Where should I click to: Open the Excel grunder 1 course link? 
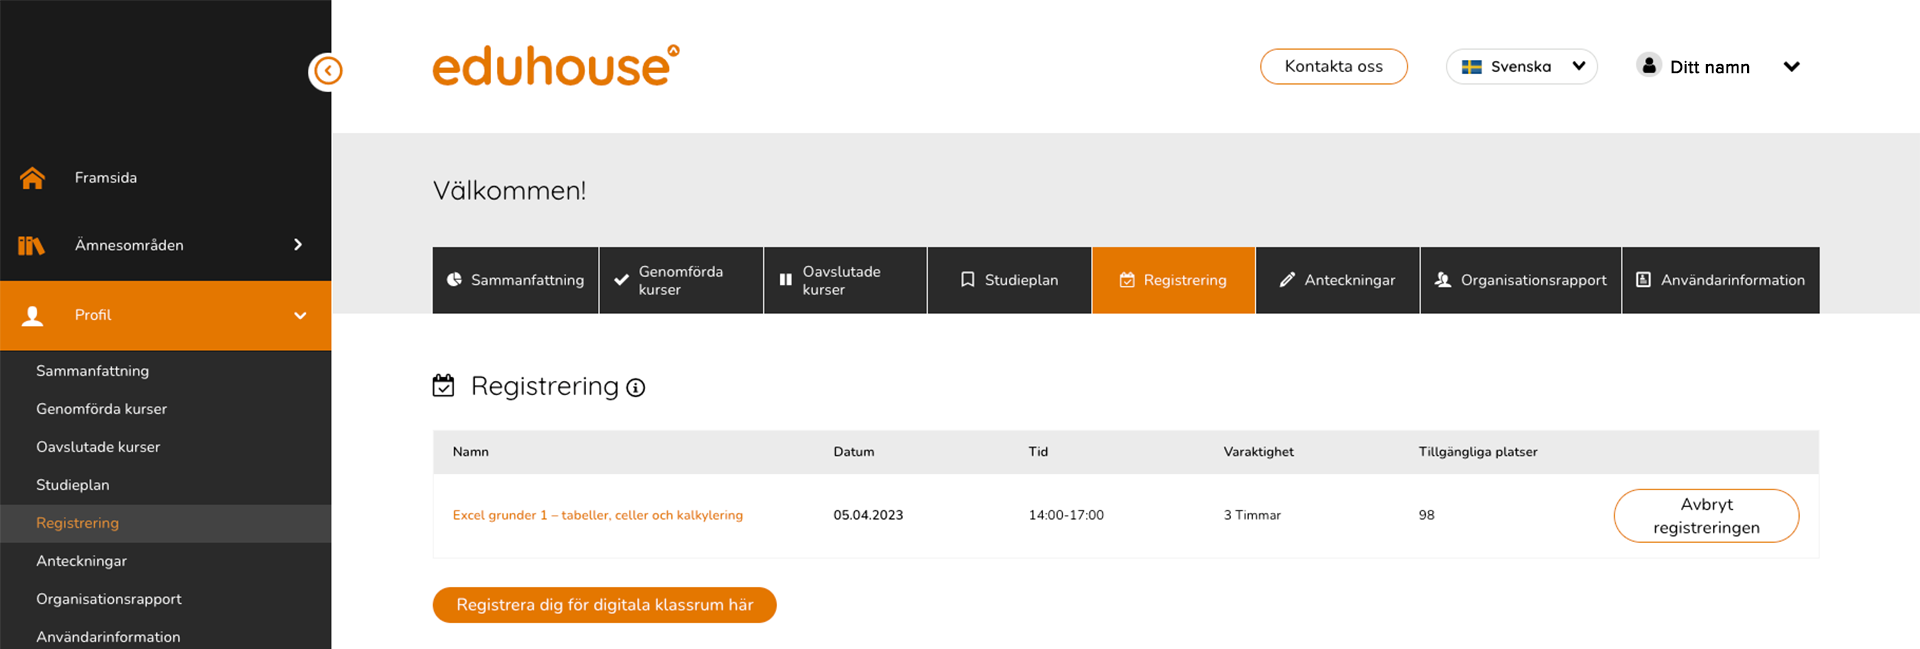pos(597,515)
